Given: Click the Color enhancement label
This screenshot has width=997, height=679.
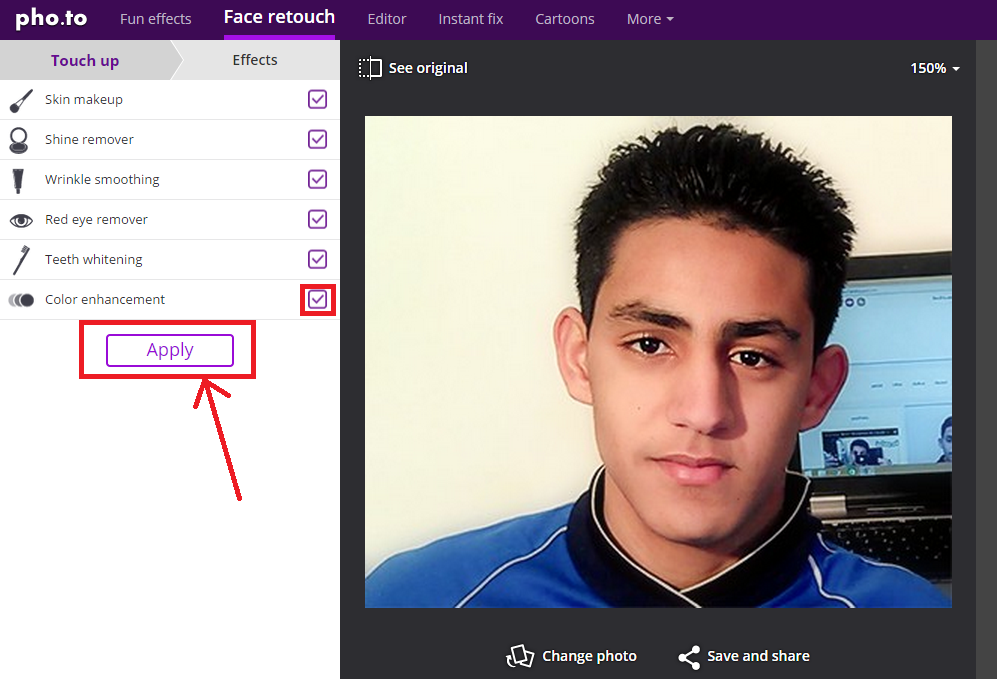Looking at the screenshot, I should (x=105, y=299).
